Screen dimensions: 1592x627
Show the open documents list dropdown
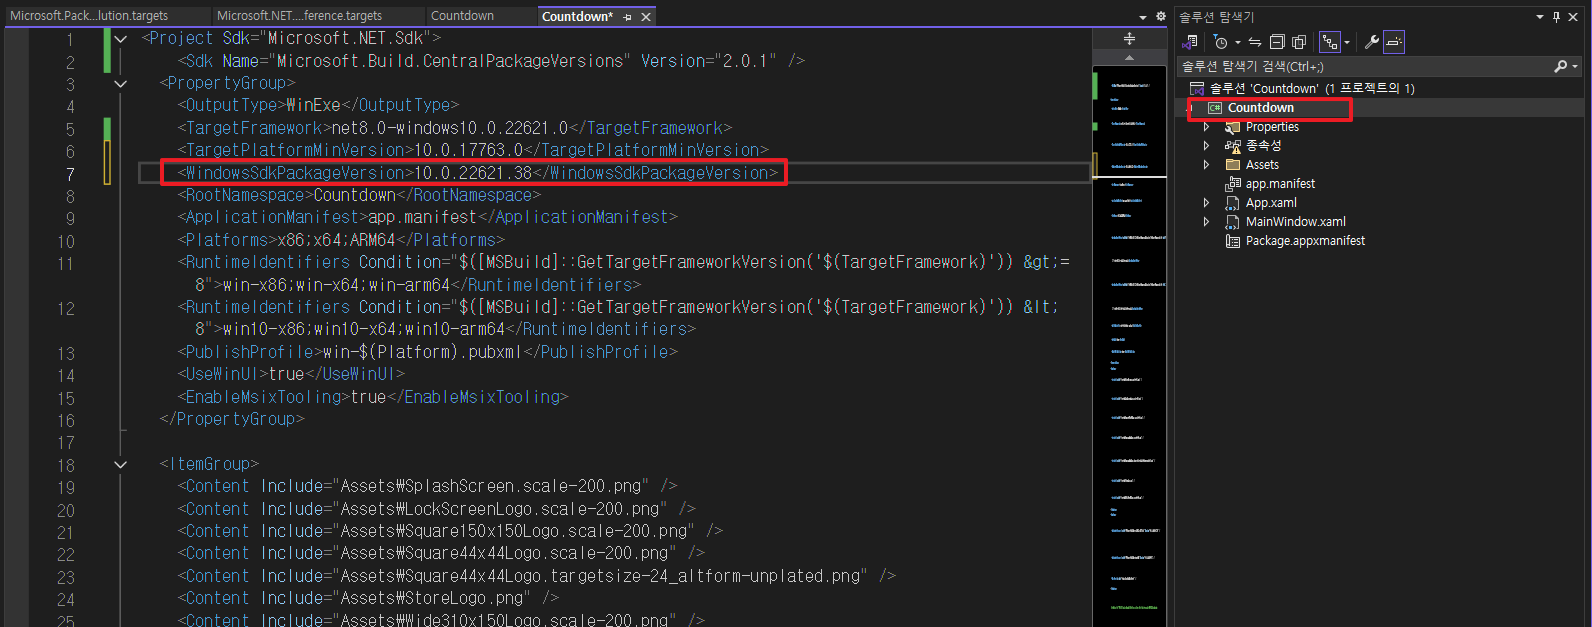[x=1143, y=17]
